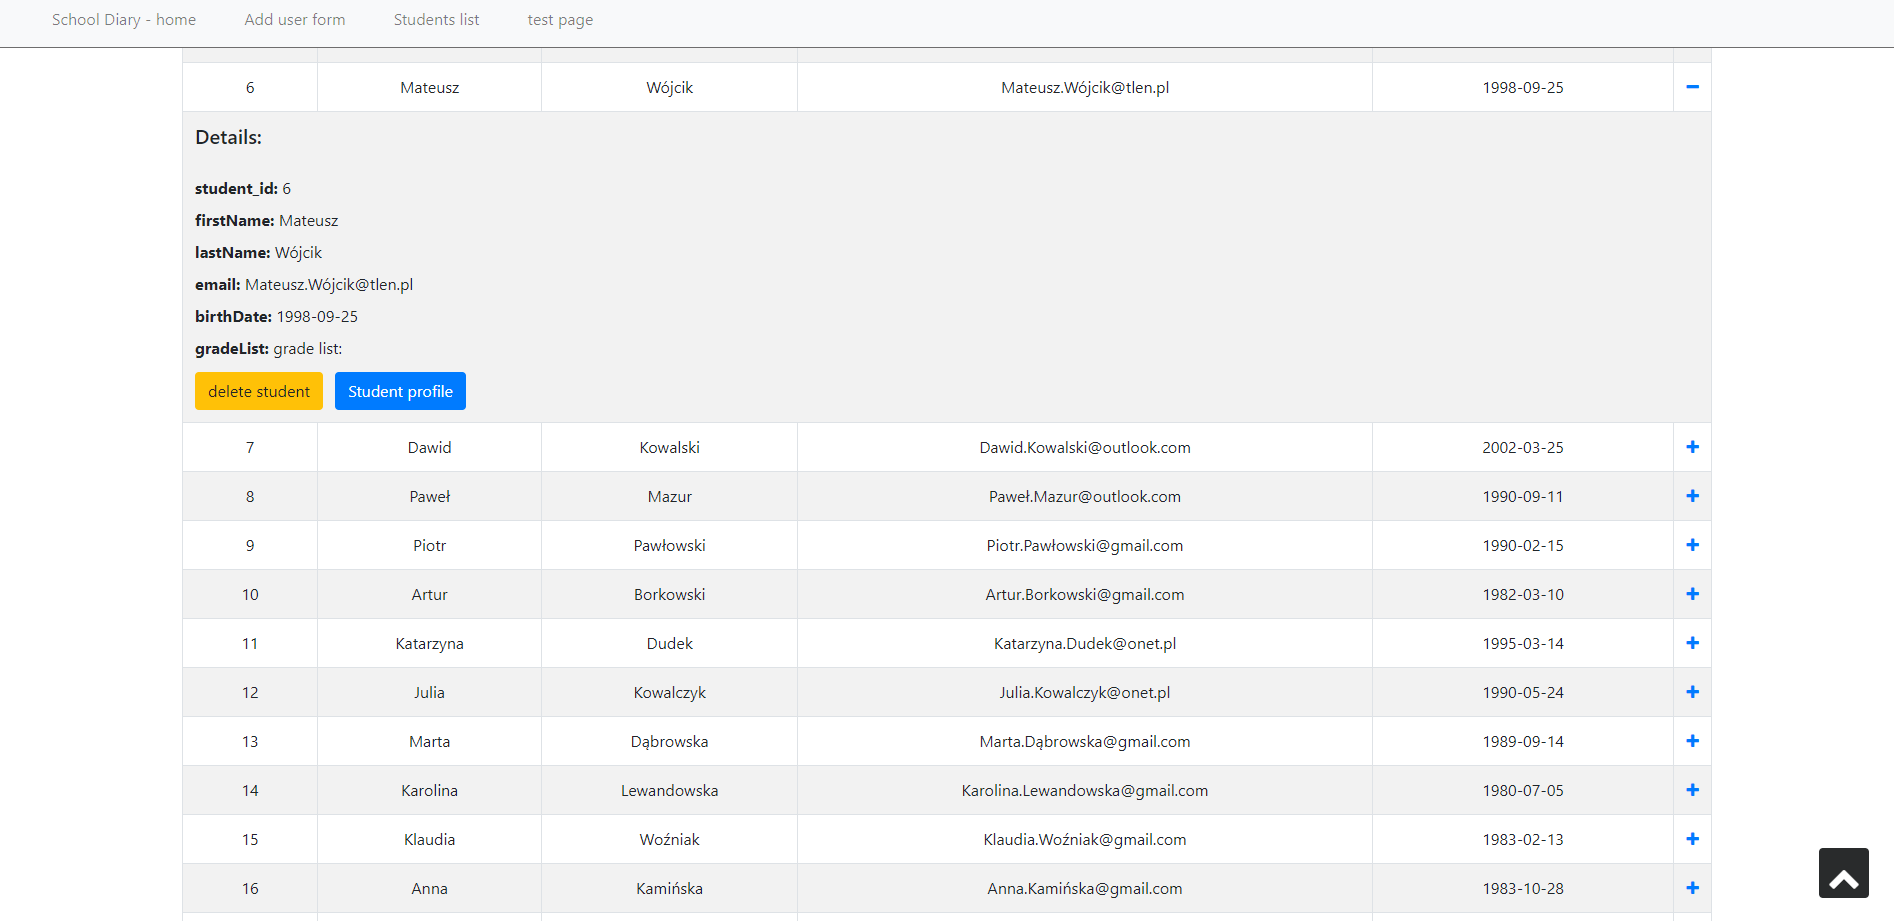Select student ID cell 13
Viewport: 1894px width, 921px height.
[x=250, y=741]
